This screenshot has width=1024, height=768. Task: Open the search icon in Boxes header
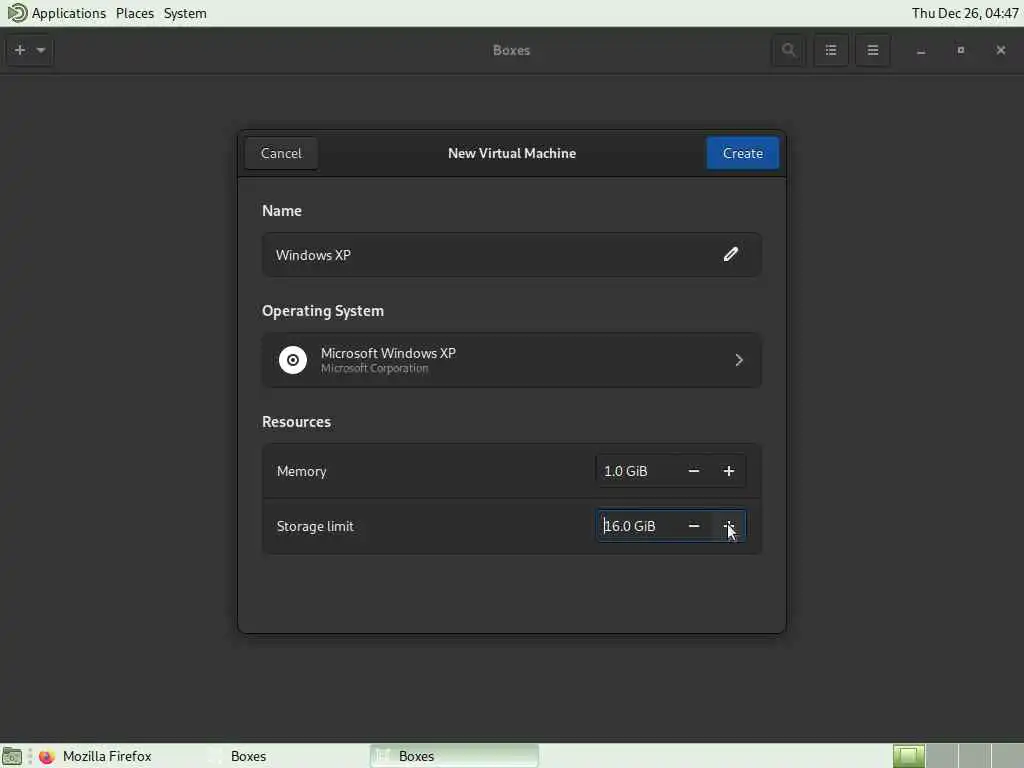pyautogui.click(x=788, y=50)
